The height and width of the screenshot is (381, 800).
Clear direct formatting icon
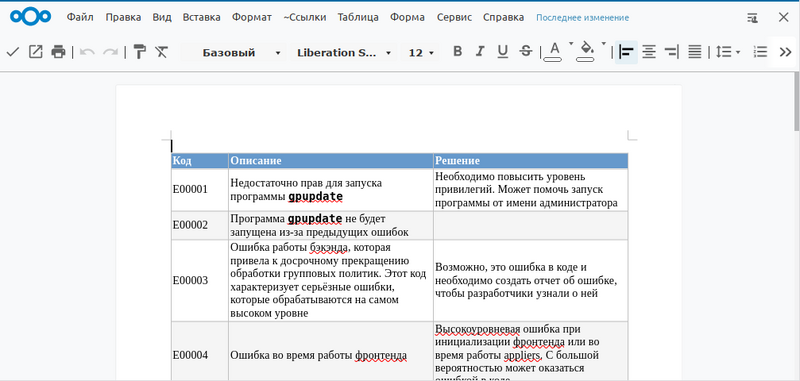click(x=162, y=52)
